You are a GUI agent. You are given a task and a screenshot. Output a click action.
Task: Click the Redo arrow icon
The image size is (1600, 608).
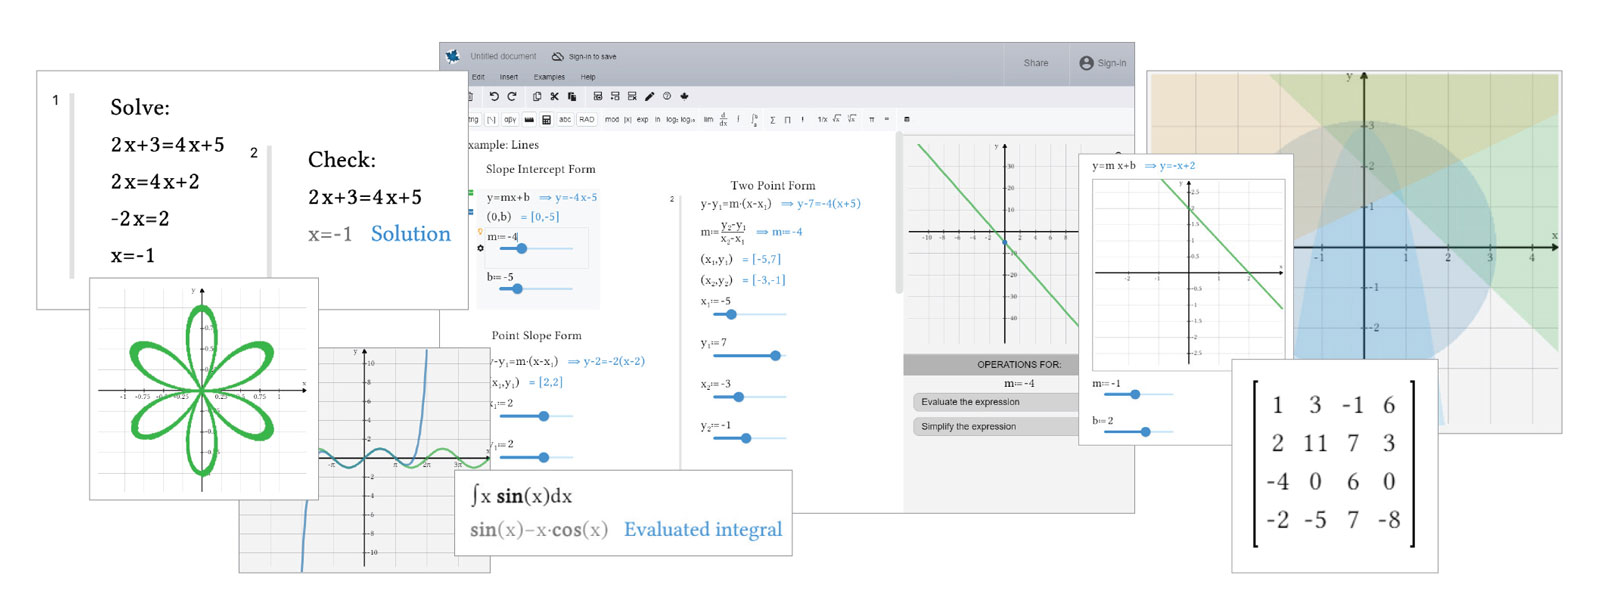[x=512, y=97]
